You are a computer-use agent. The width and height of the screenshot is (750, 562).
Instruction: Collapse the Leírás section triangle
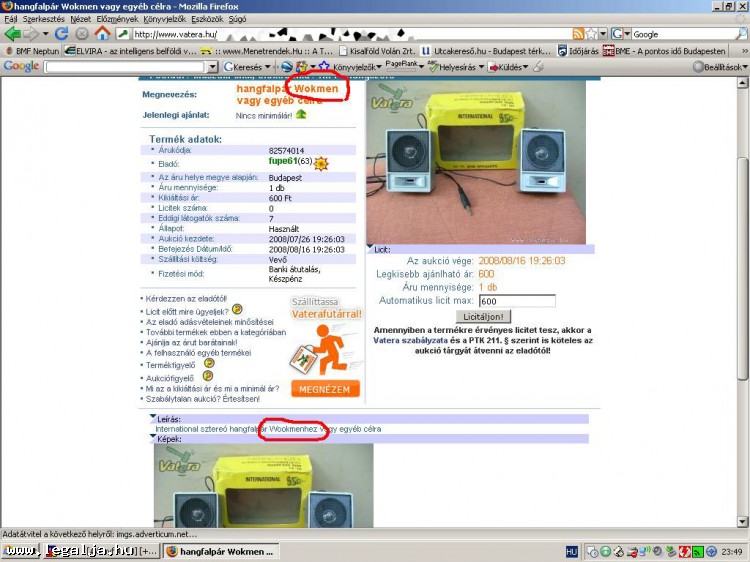click(153, 417)
